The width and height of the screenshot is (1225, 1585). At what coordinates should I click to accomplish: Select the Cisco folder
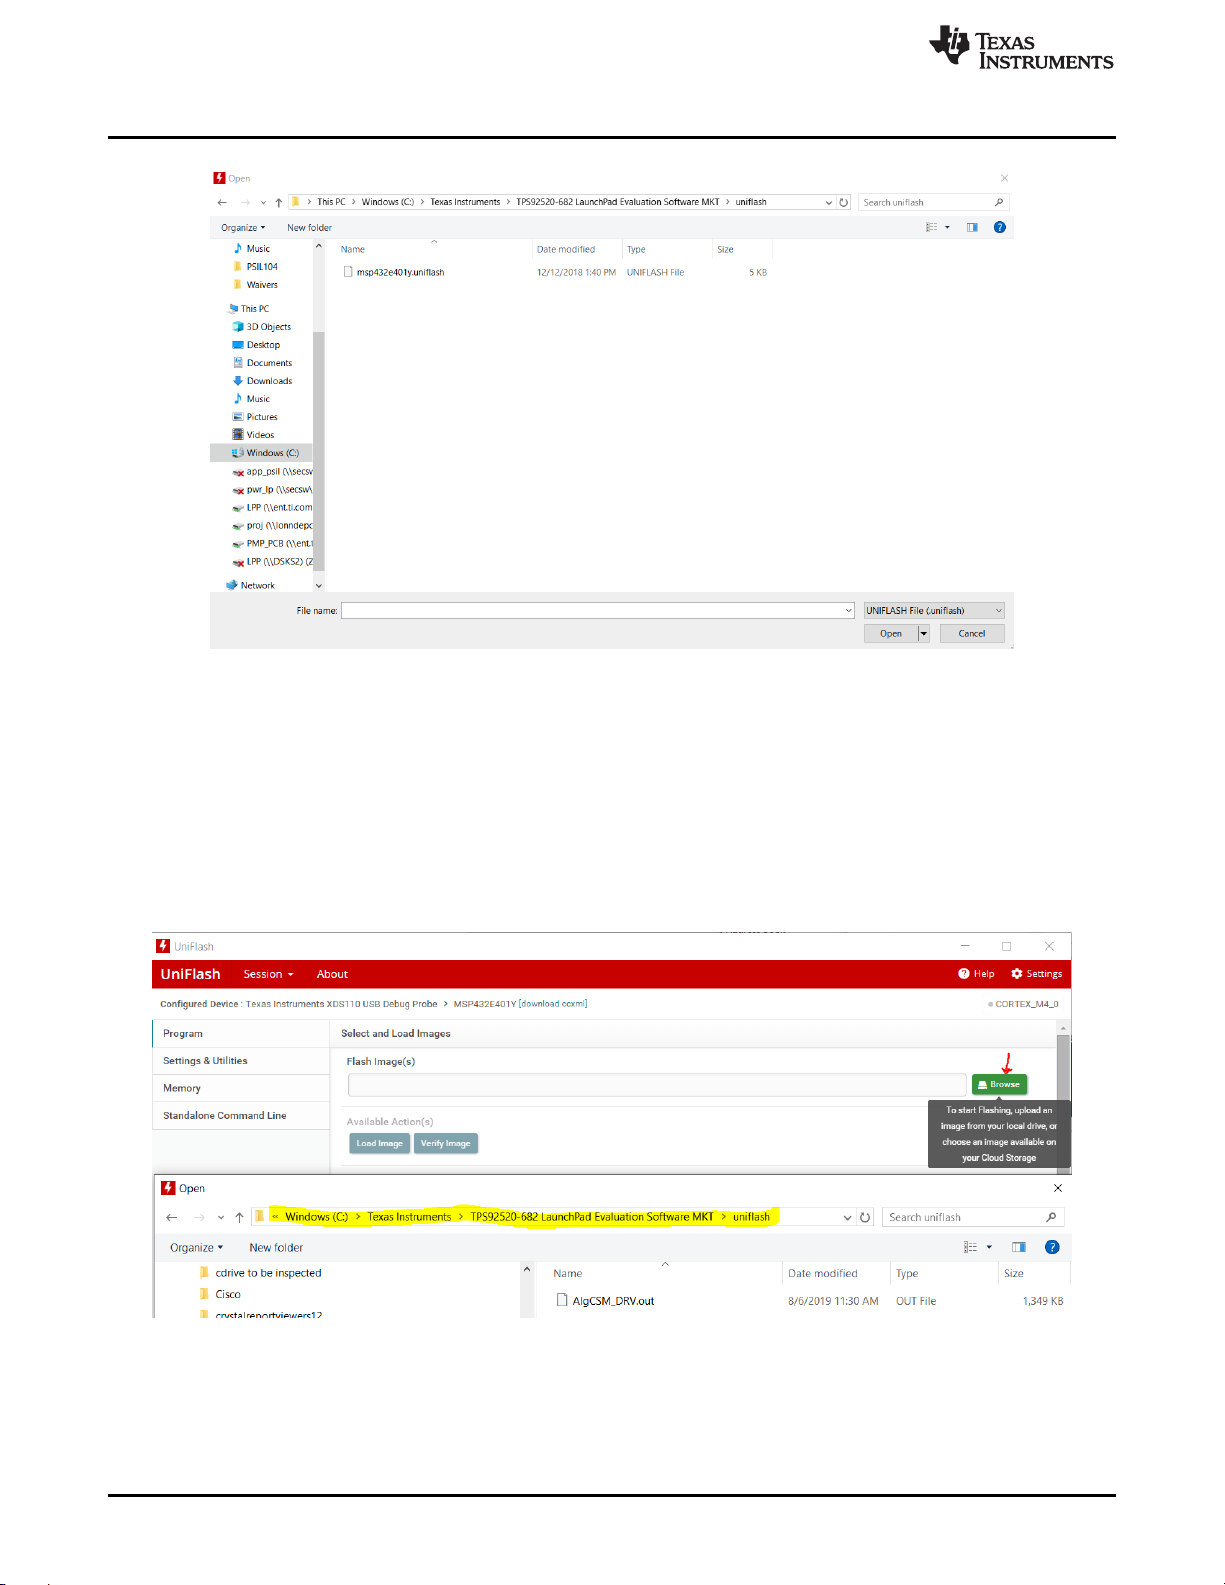coord(220,1294)
